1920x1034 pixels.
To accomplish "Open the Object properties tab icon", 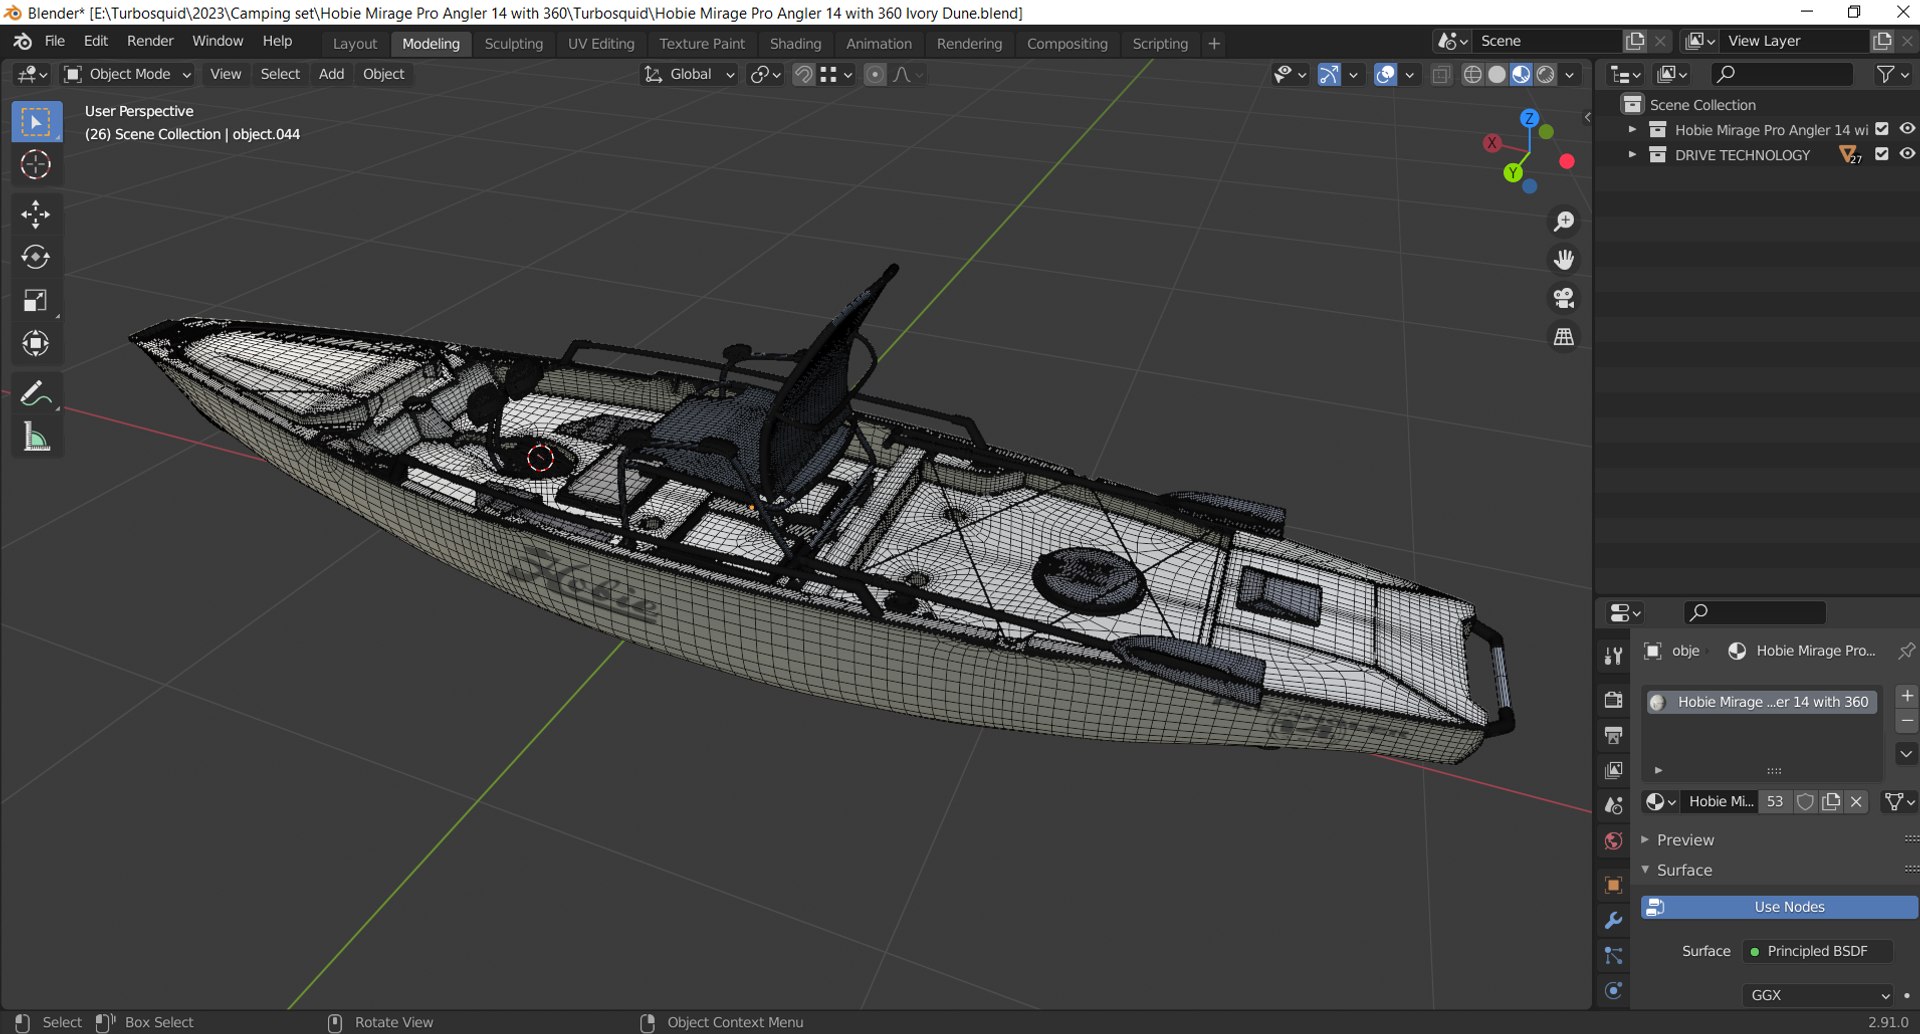I will point(1613,885).
